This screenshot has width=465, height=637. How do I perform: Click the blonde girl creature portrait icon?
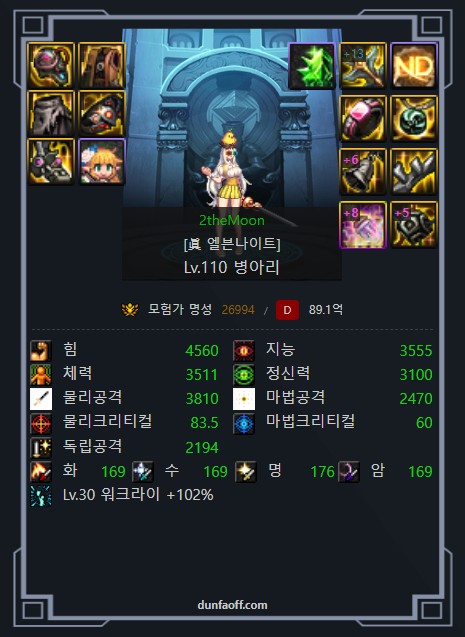(x=102, y=161)
